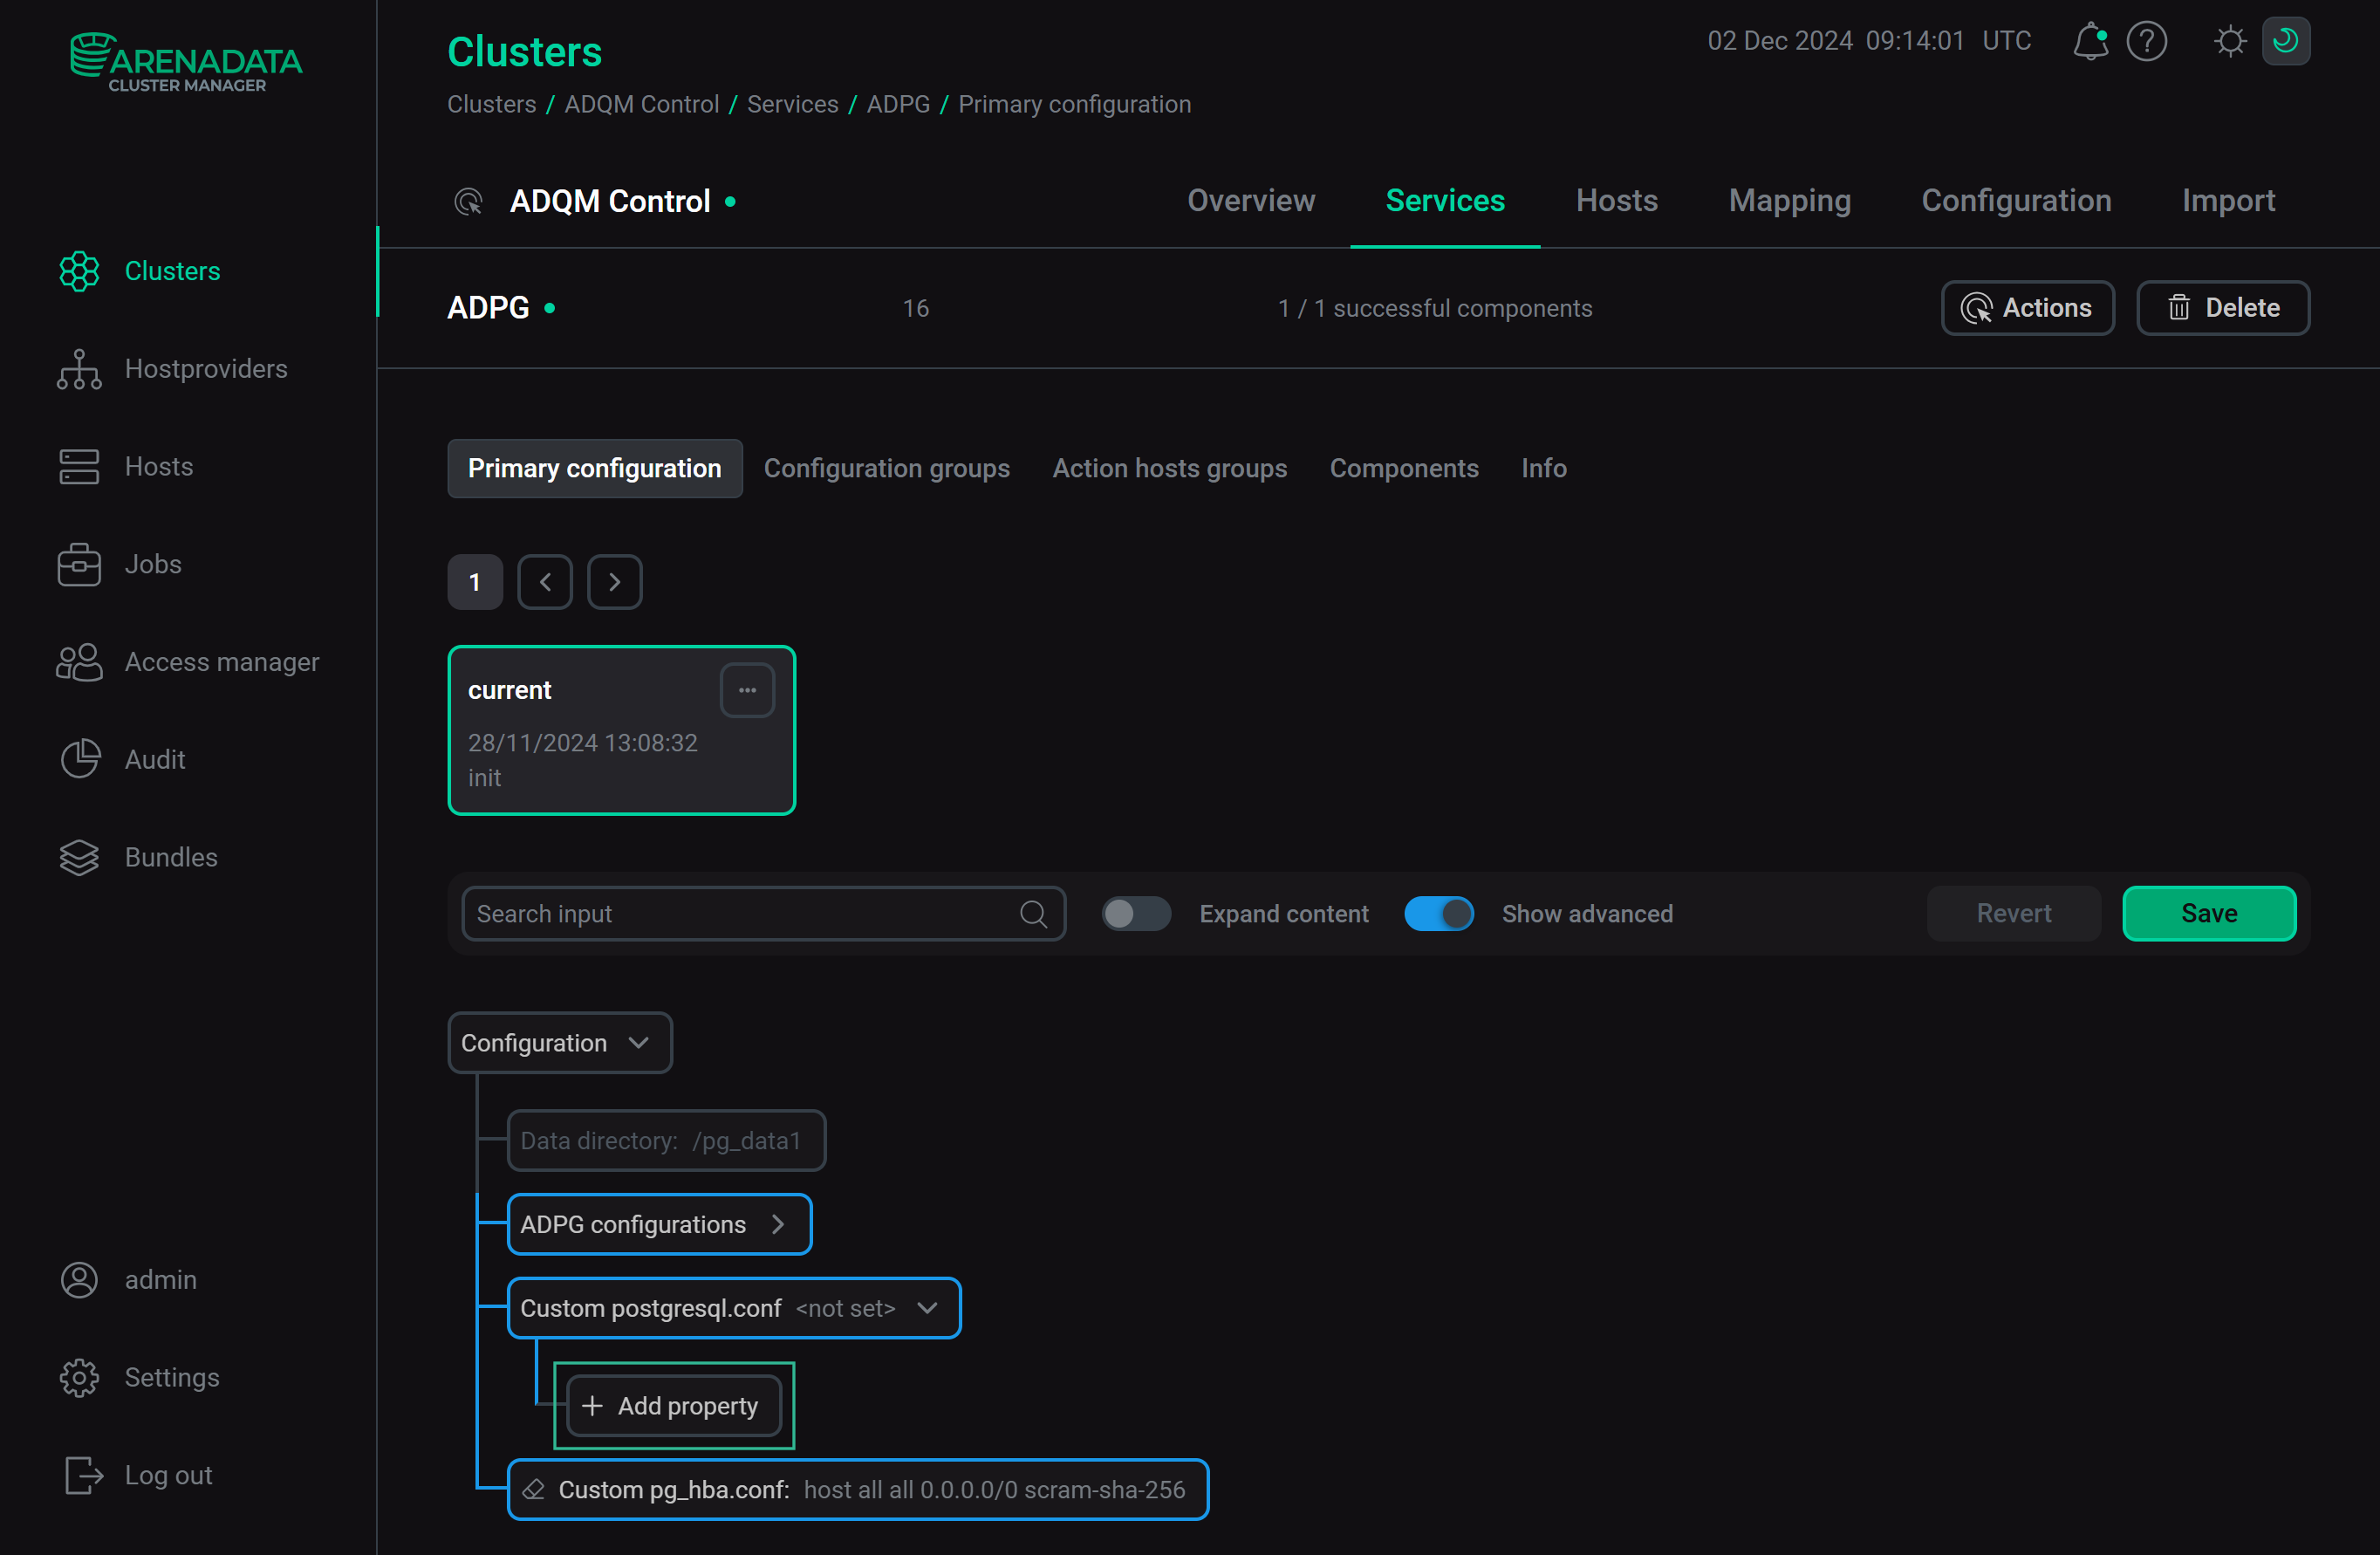Open Access manager in the sidebar
This screenshot has height=1555, width=2380.
pos(222,661)
